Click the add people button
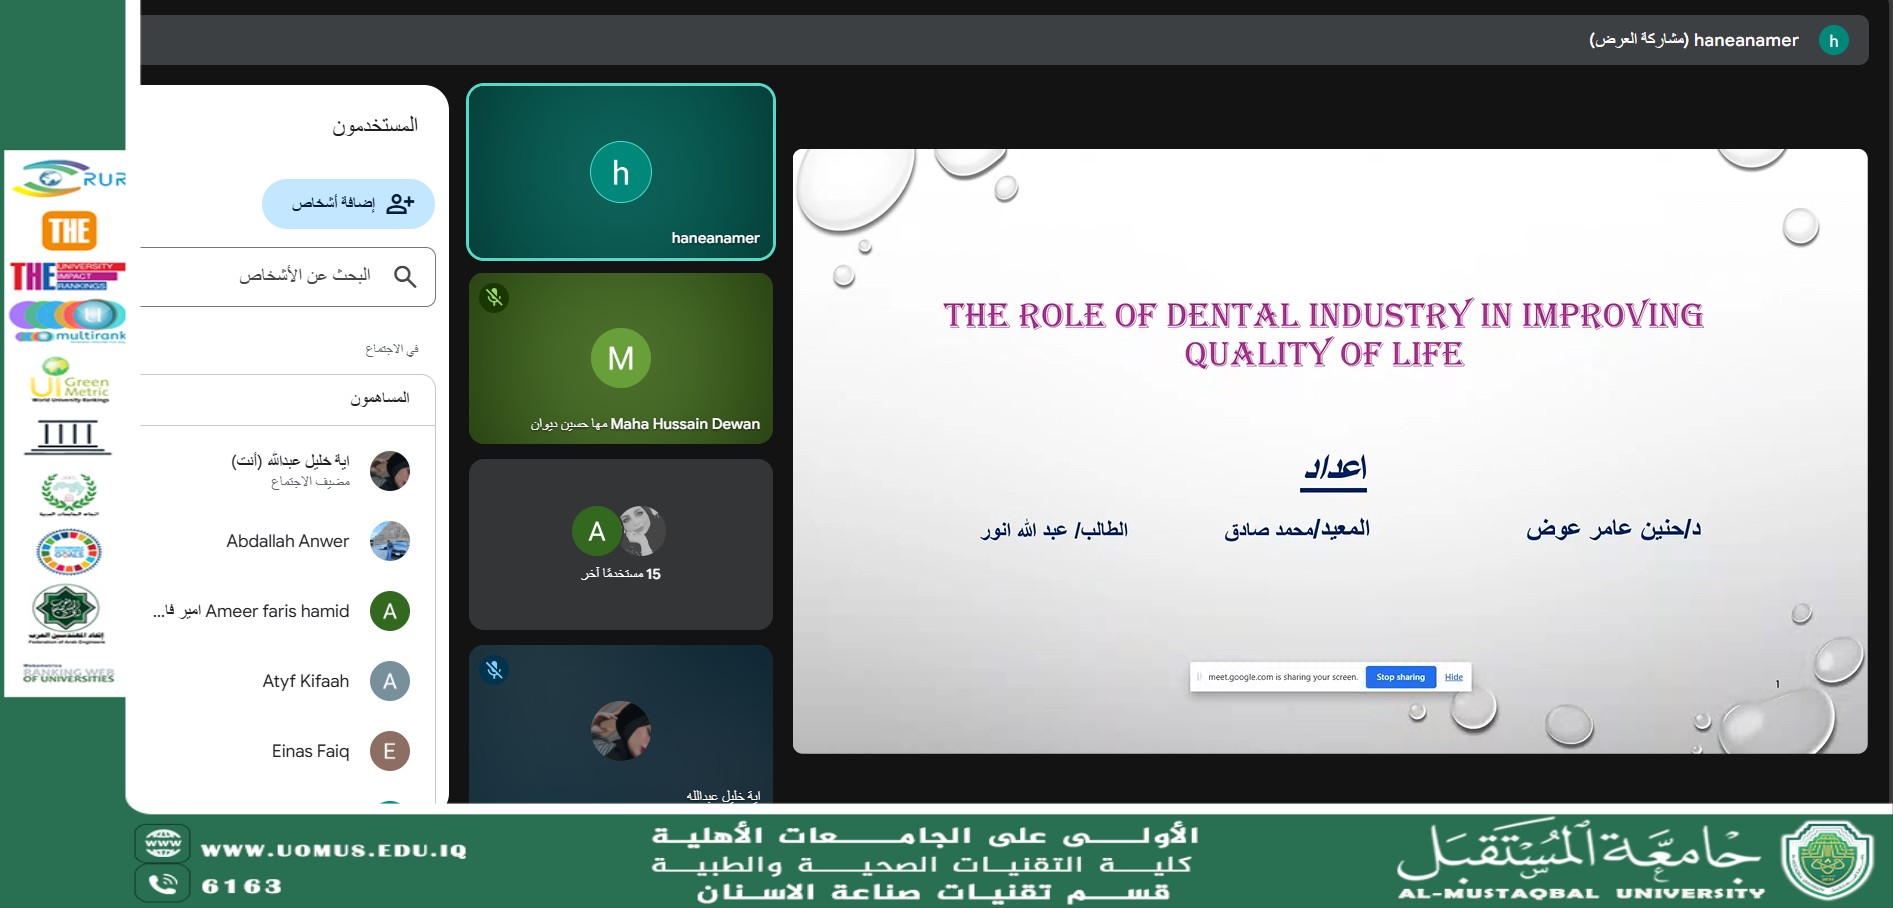This screenshot has width=1893, height=908. [x=348, y=204]
